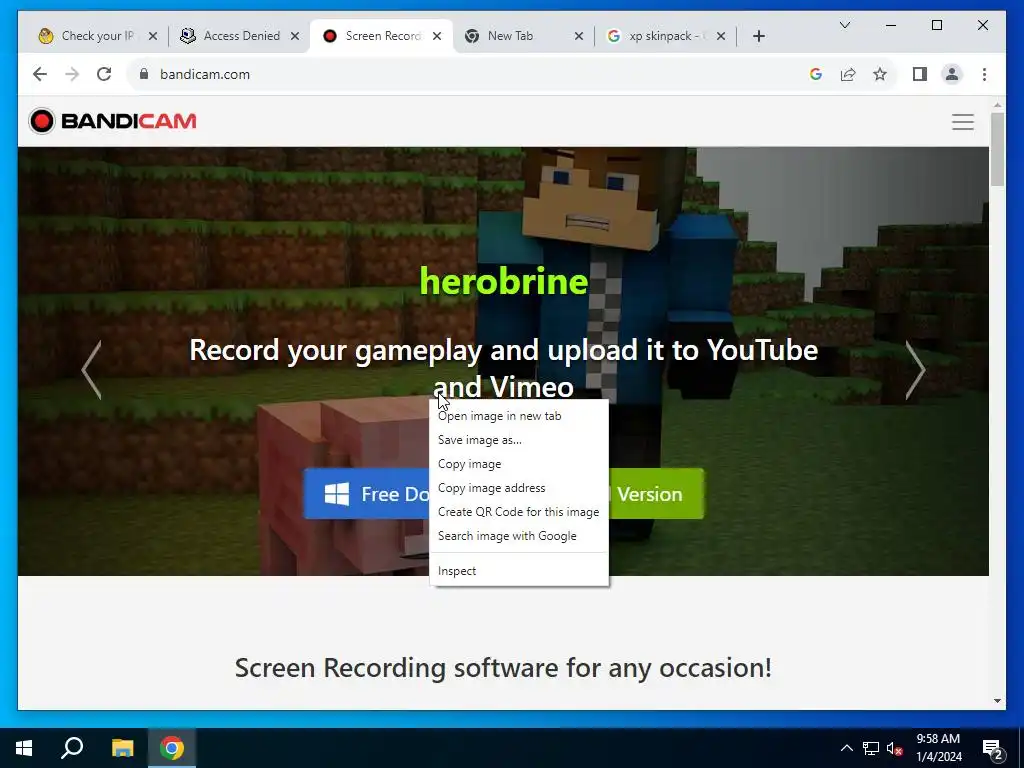
Task: Click the scrollbar up arrow
Action: (x=997, y=104)
